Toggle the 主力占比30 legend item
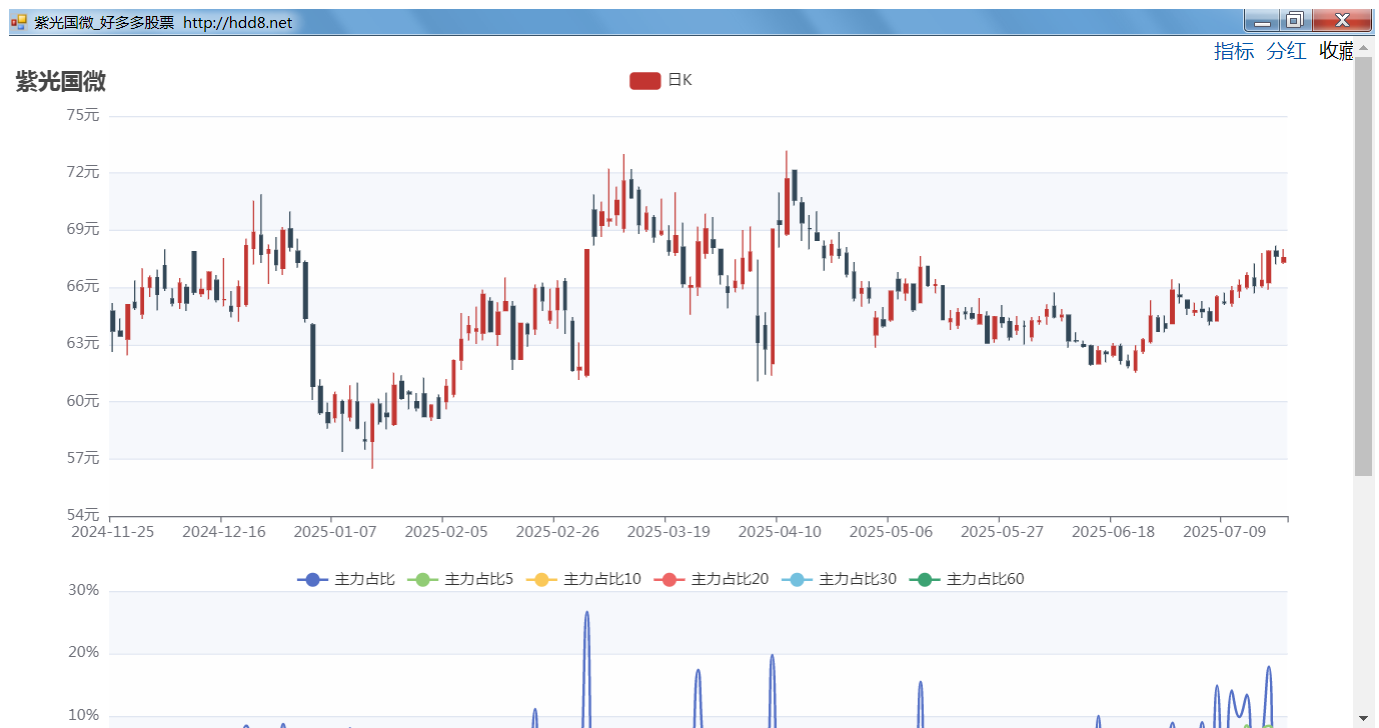Screen dimensions: 1379x728 839,579
